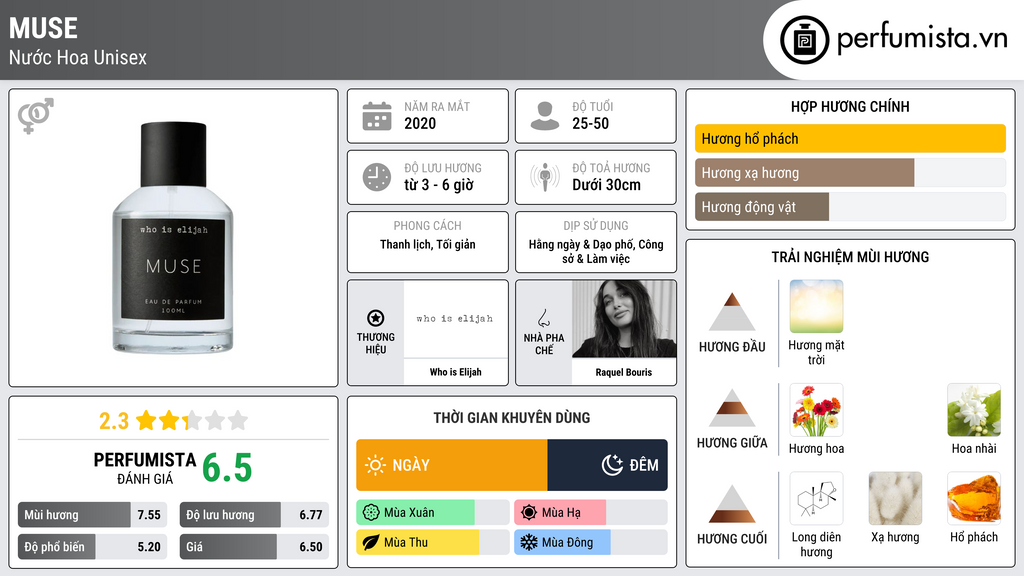The height and width of the screenshot is (576, 1024).
Task: Click the 2.3 user rating number
Action: pyautogui.click(x=114, y=421)
